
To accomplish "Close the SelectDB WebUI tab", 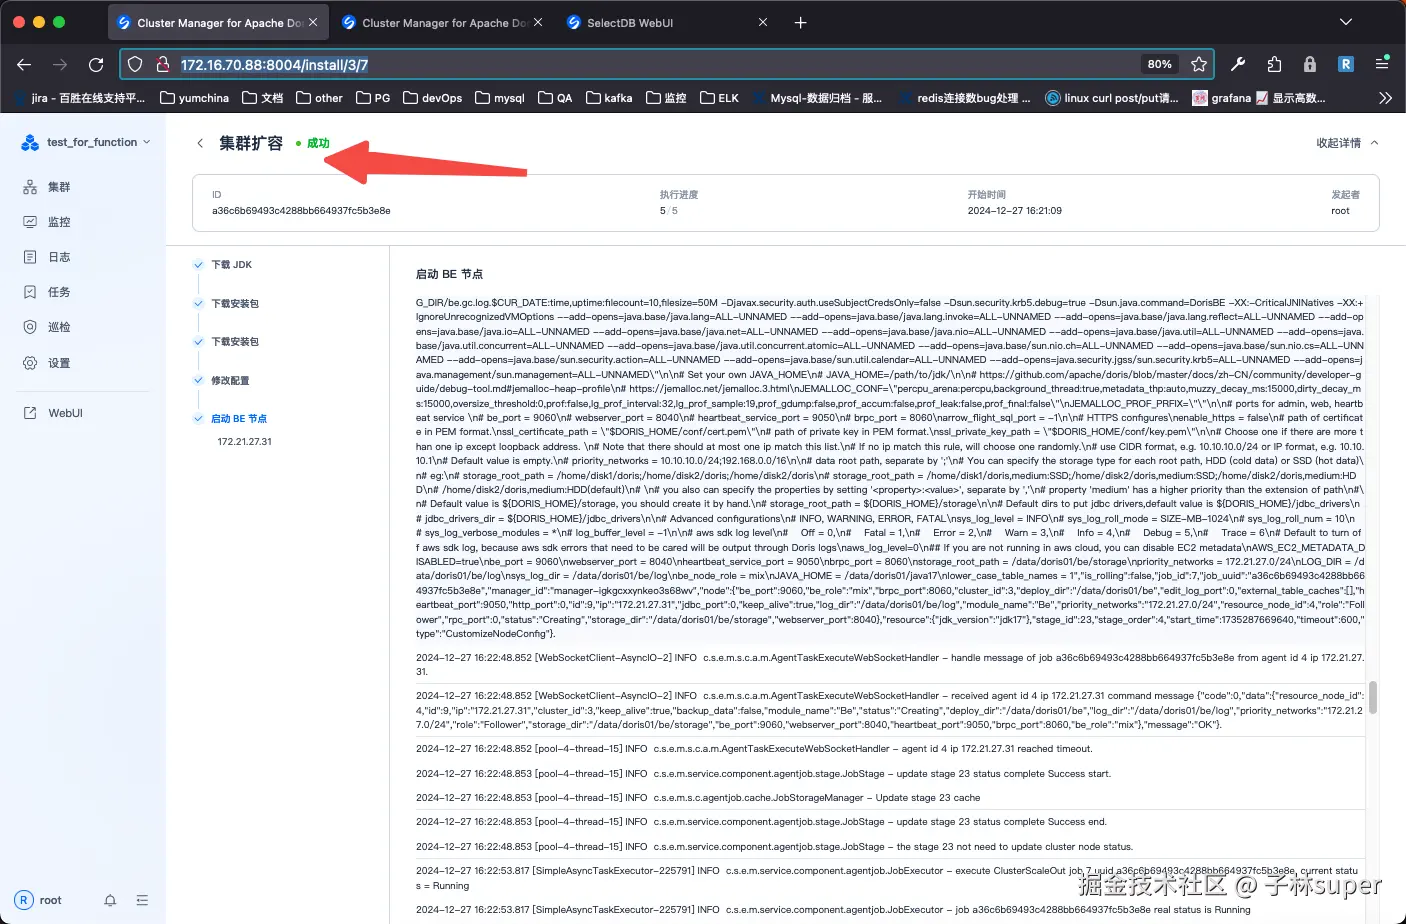I will coord(763,22).
